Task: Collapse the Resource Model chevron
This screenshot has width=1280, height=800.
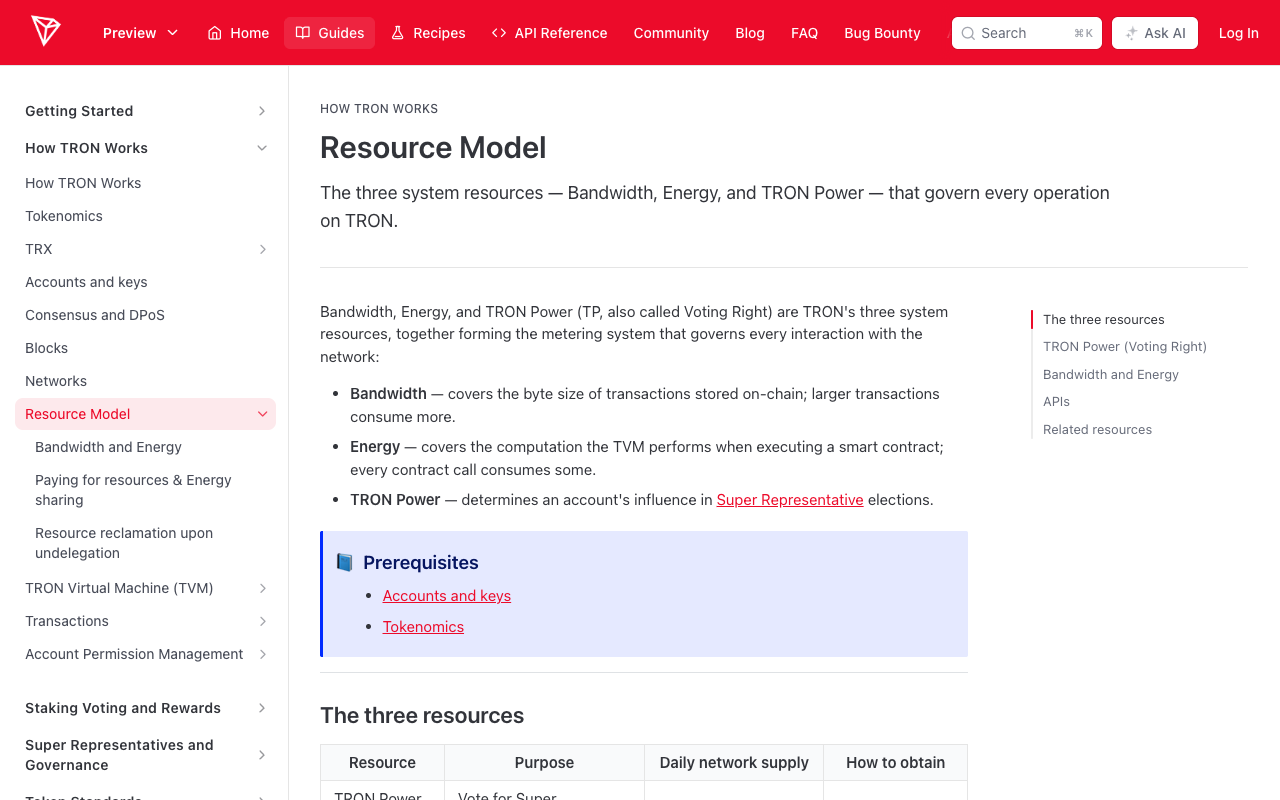Action: click(x=263, y=414)
